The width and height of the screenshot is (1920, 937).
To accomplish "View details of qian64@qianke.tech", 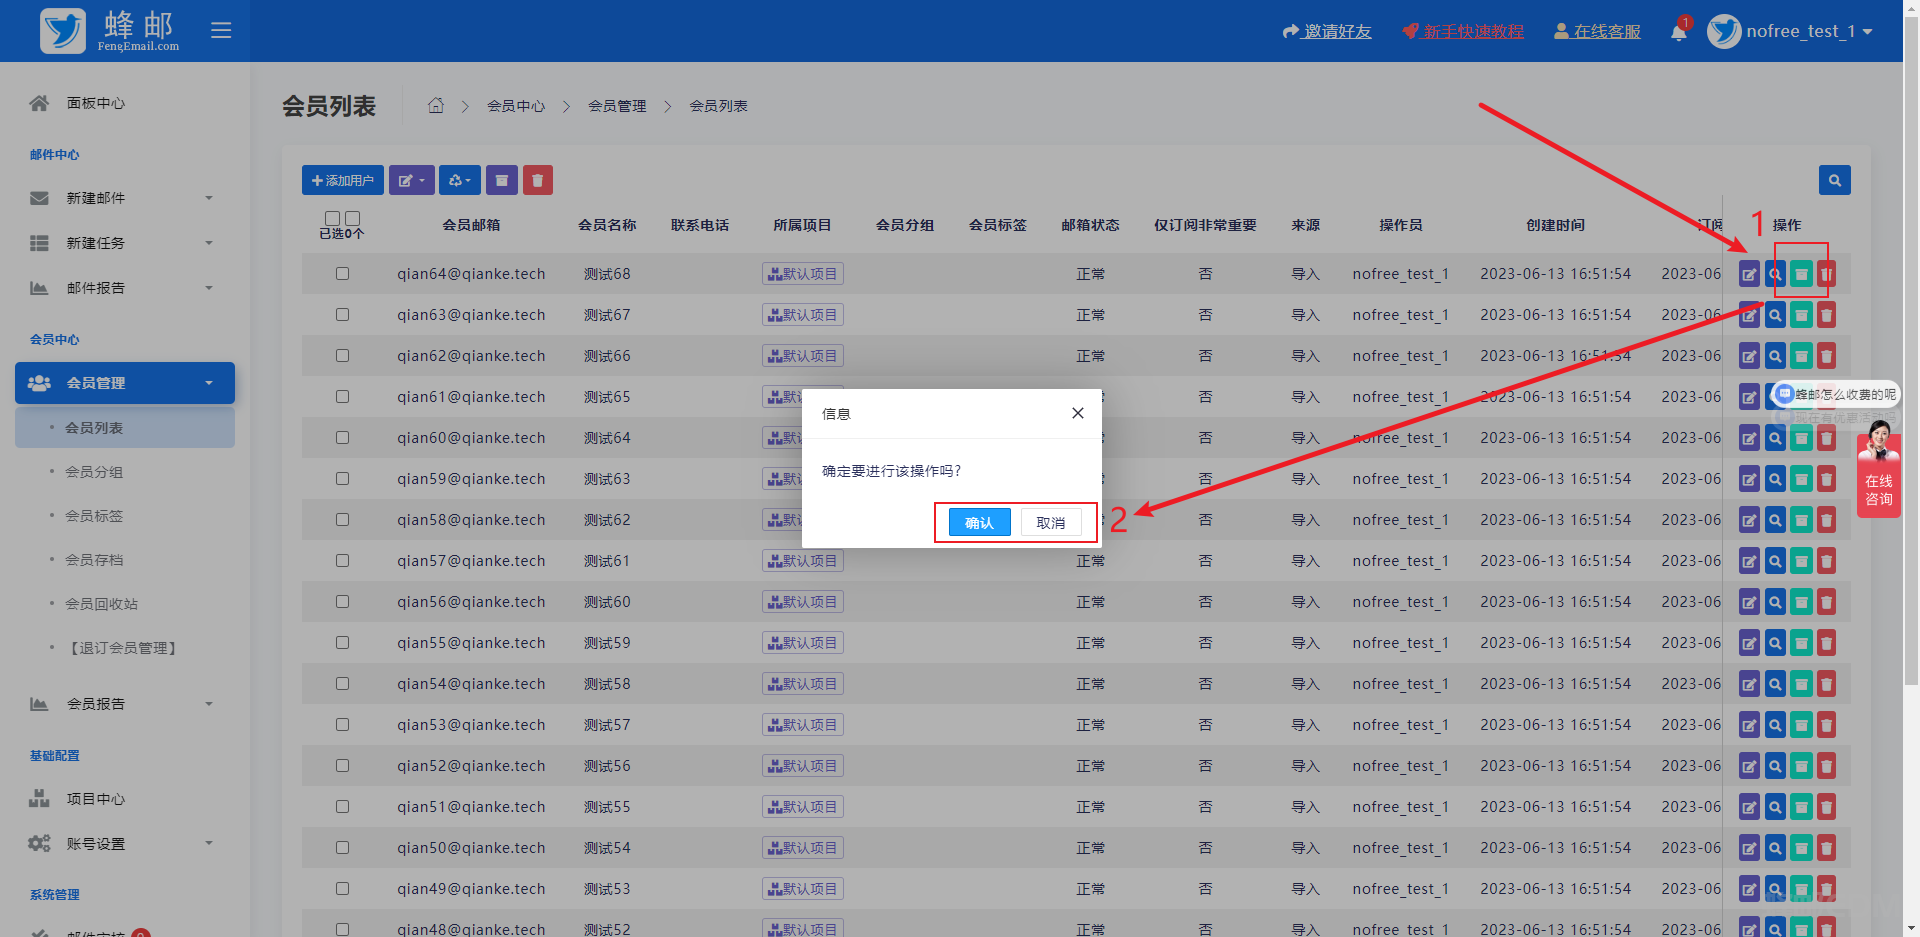I will (x=1775, y=274).
